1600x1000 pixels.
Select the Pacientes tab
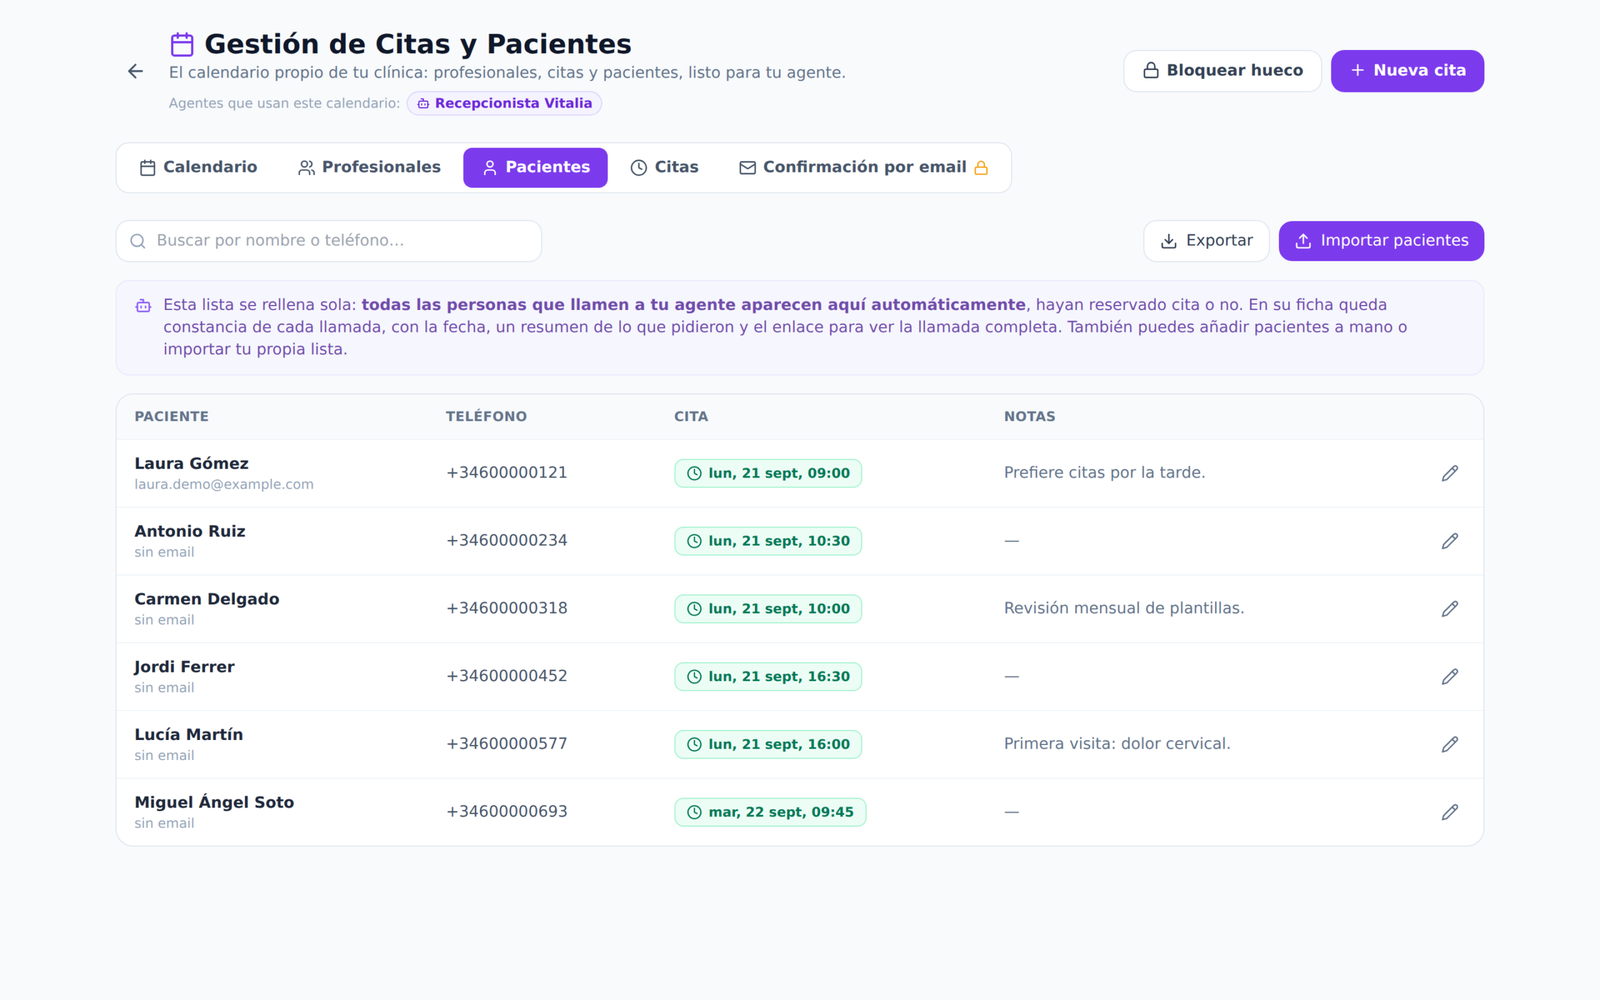pyautogui.click(x=535, y=167)
